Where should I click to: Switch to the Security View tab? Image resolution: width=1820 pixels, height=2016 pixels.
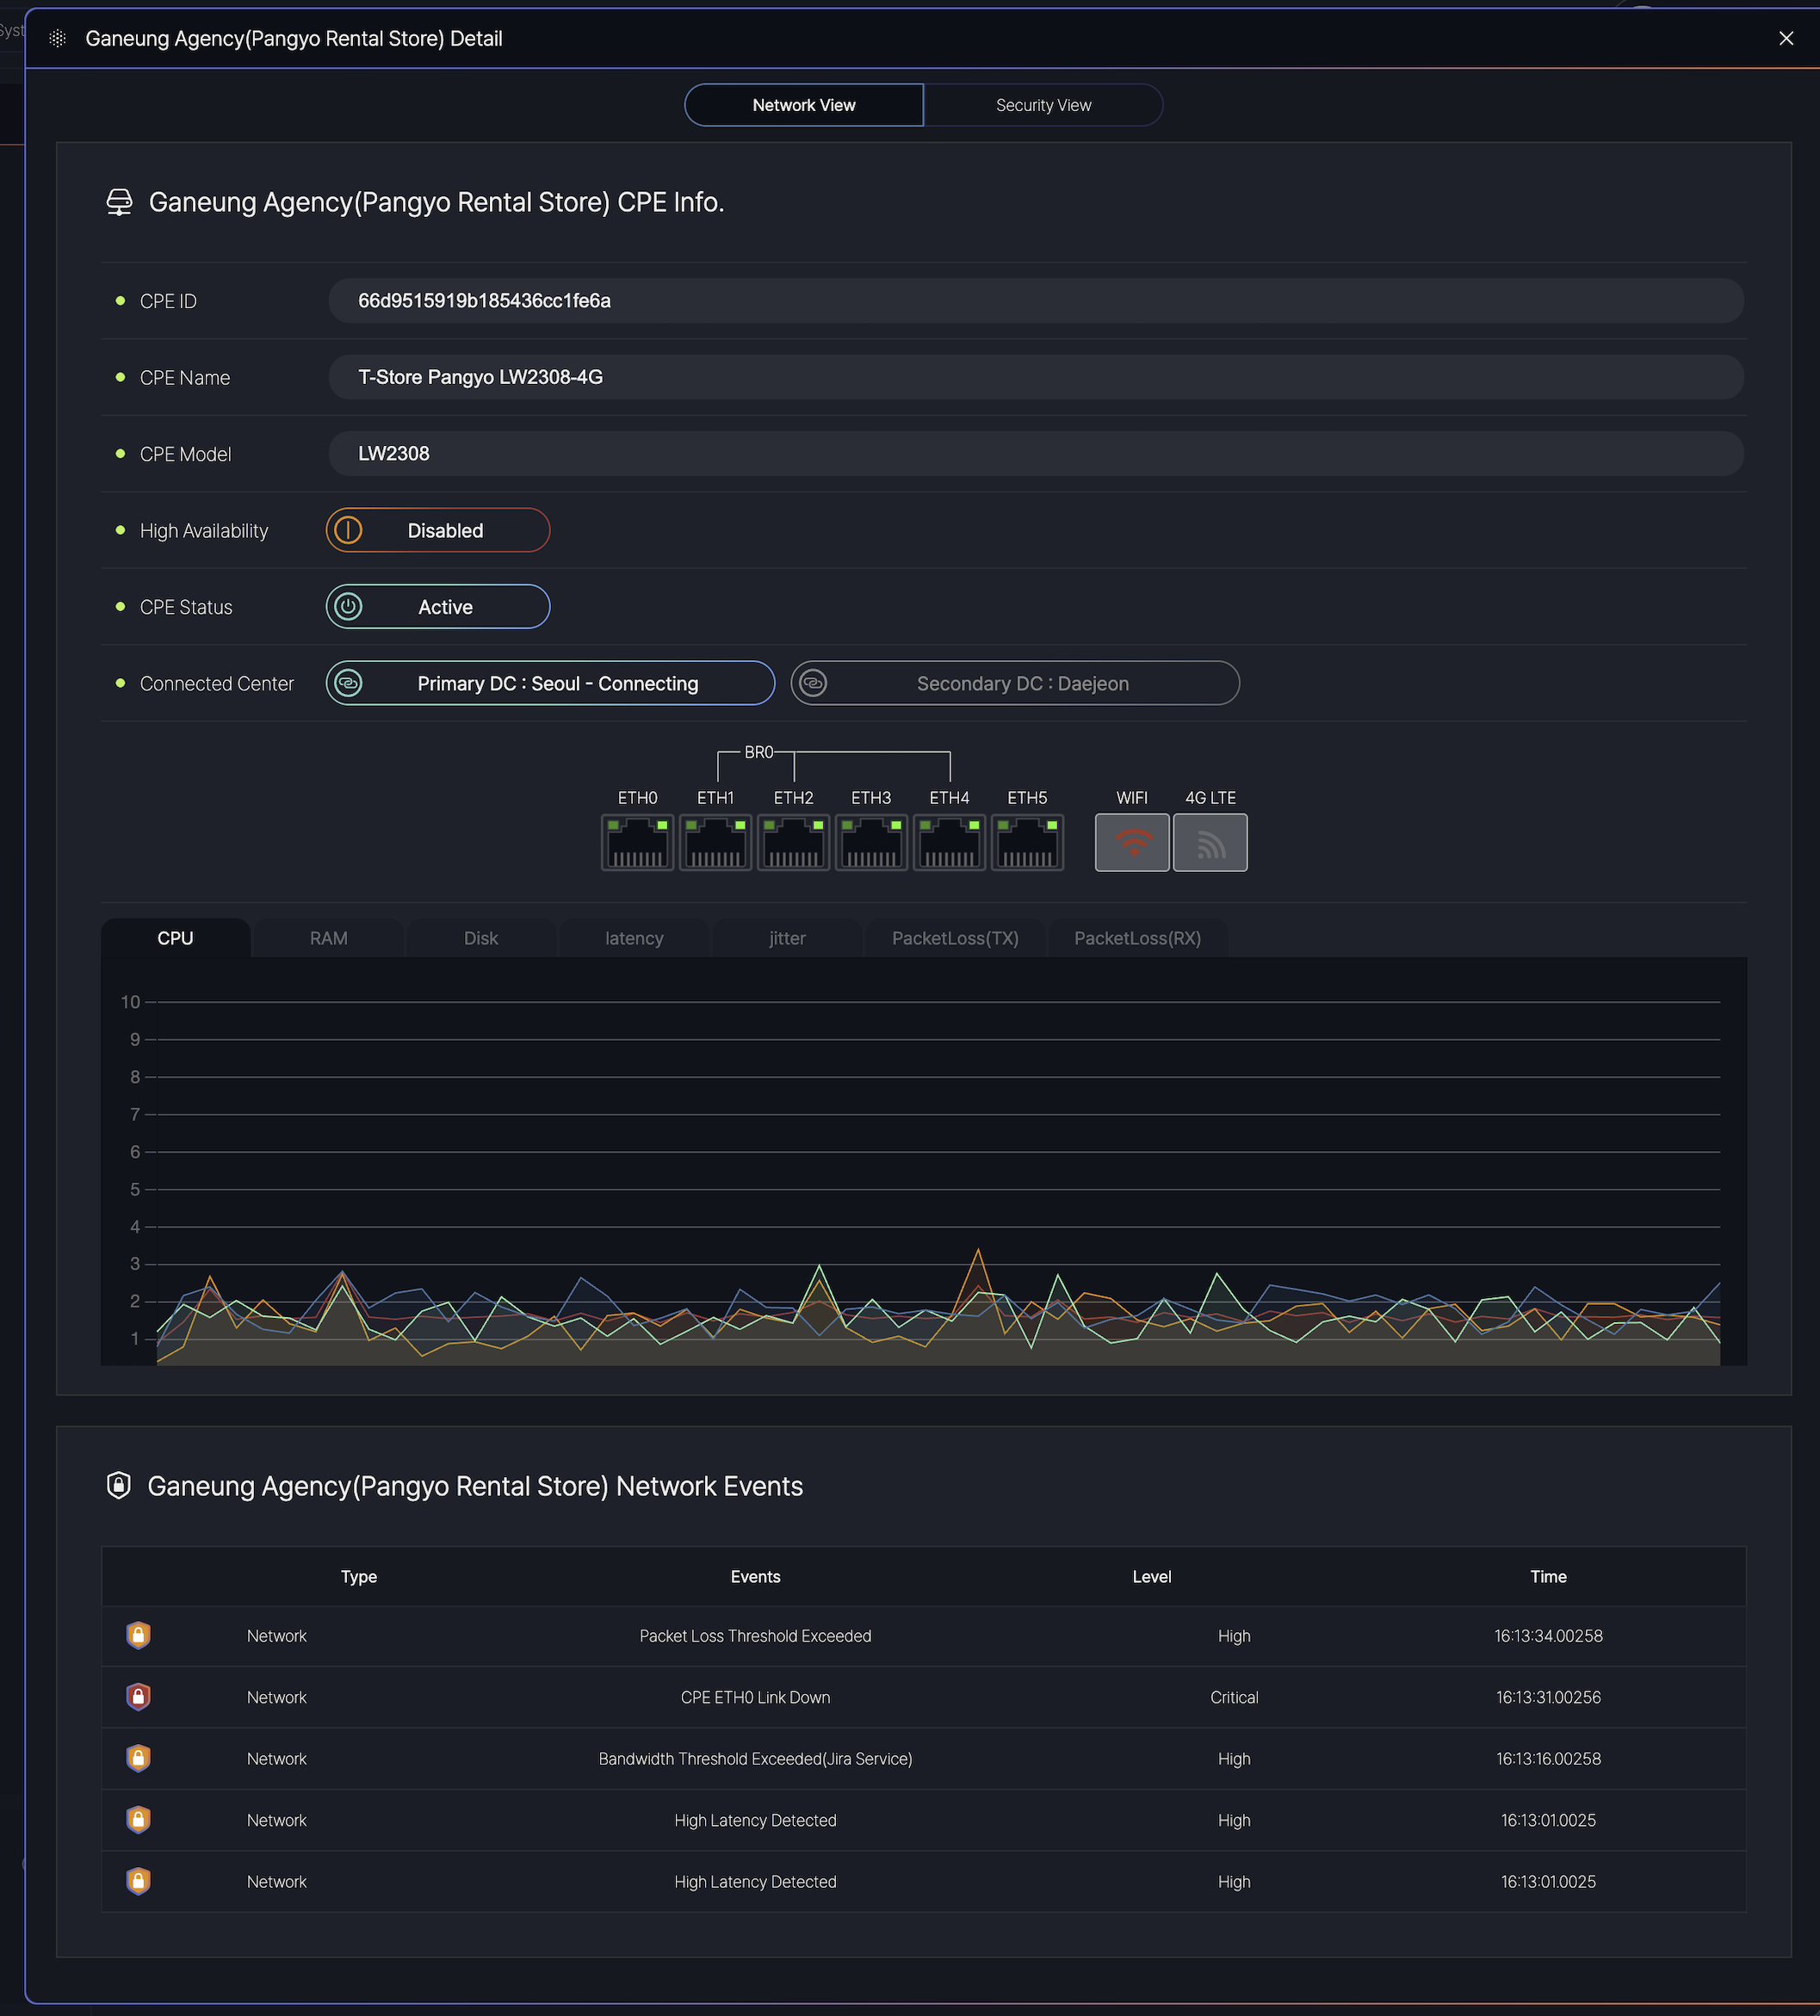coord(1043,105)
